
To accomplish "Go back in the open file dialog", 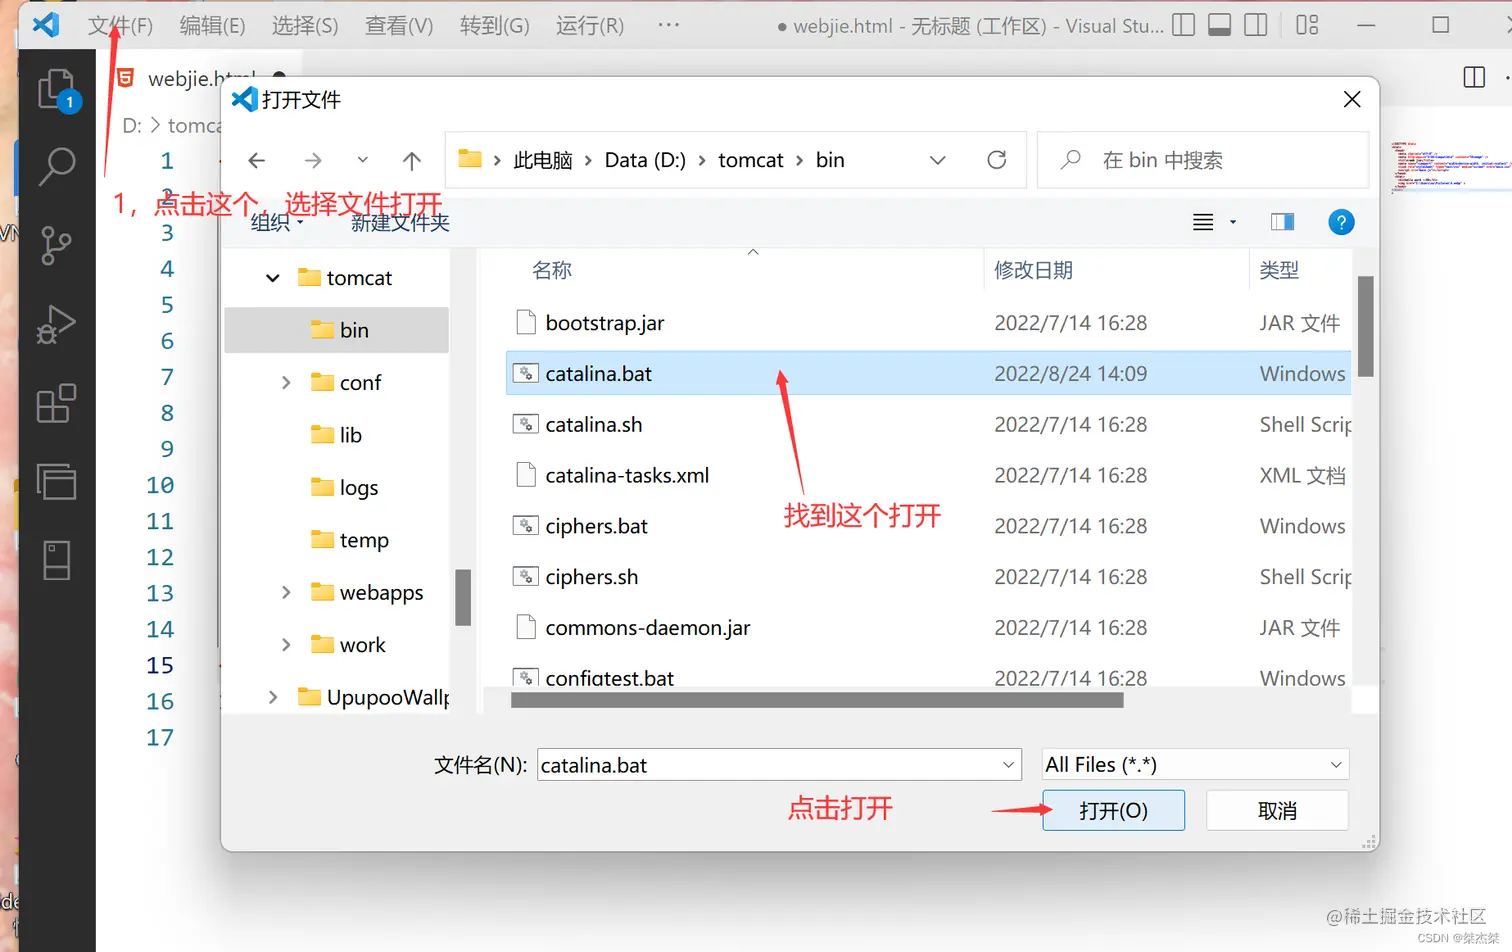I will click(x=257, y=160).
